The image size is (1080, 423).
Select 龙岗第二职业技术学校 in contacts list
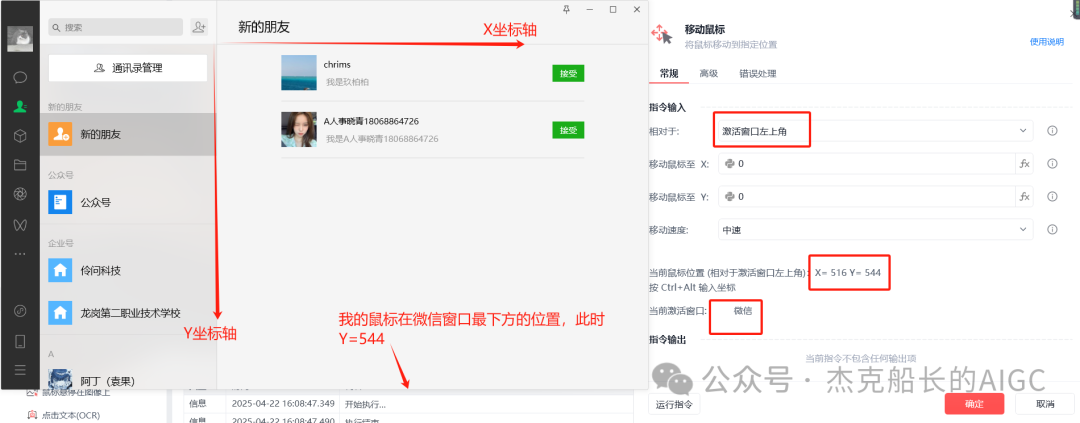pyautogui.click(x=128, y=313)
